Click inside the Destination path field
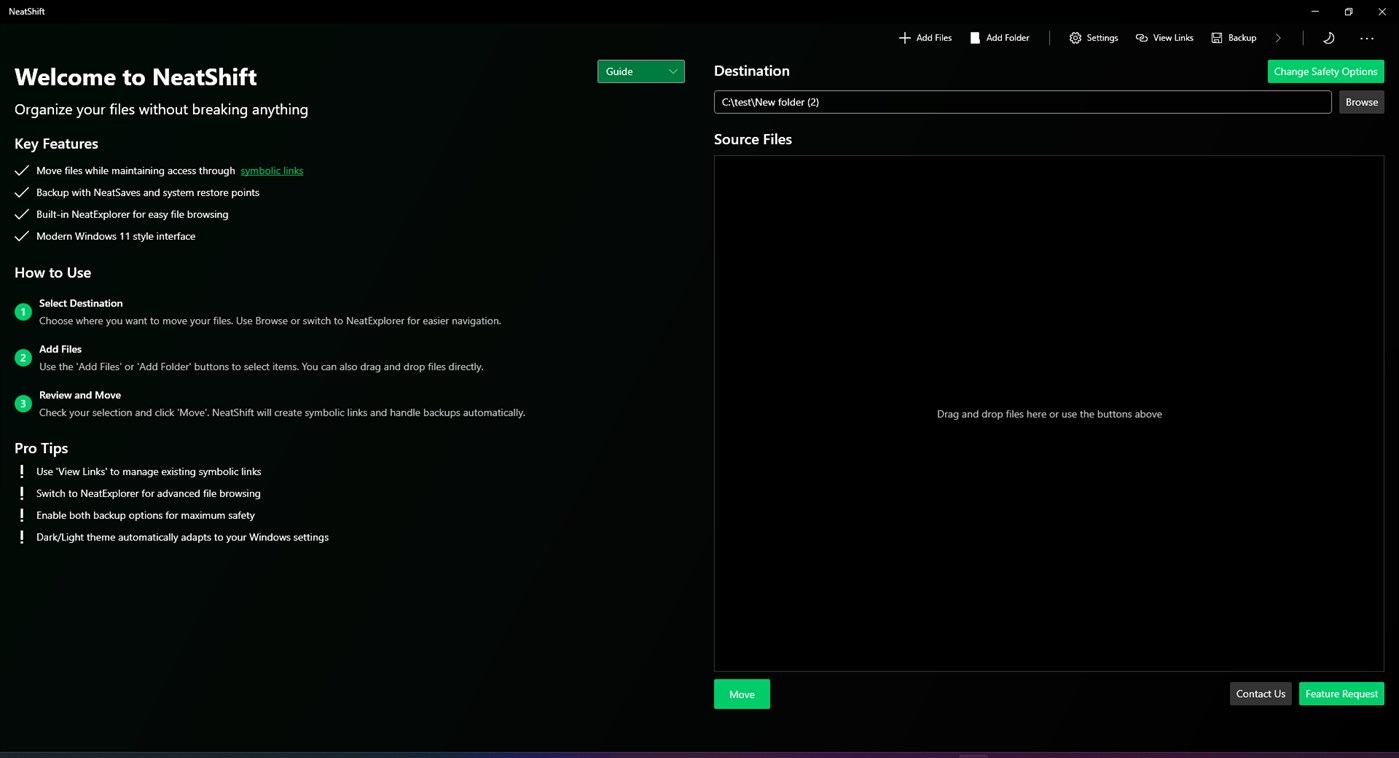The height and width of the screenshot is (758, 1399). point(1022,102)
